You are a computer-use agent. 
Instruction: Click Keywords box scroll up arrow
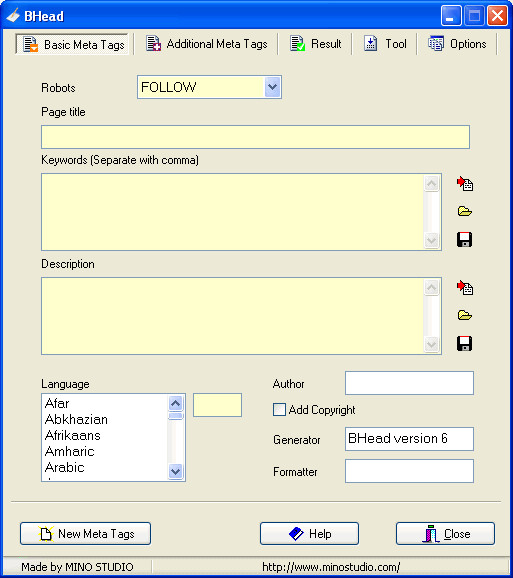[x=432, y=184]
